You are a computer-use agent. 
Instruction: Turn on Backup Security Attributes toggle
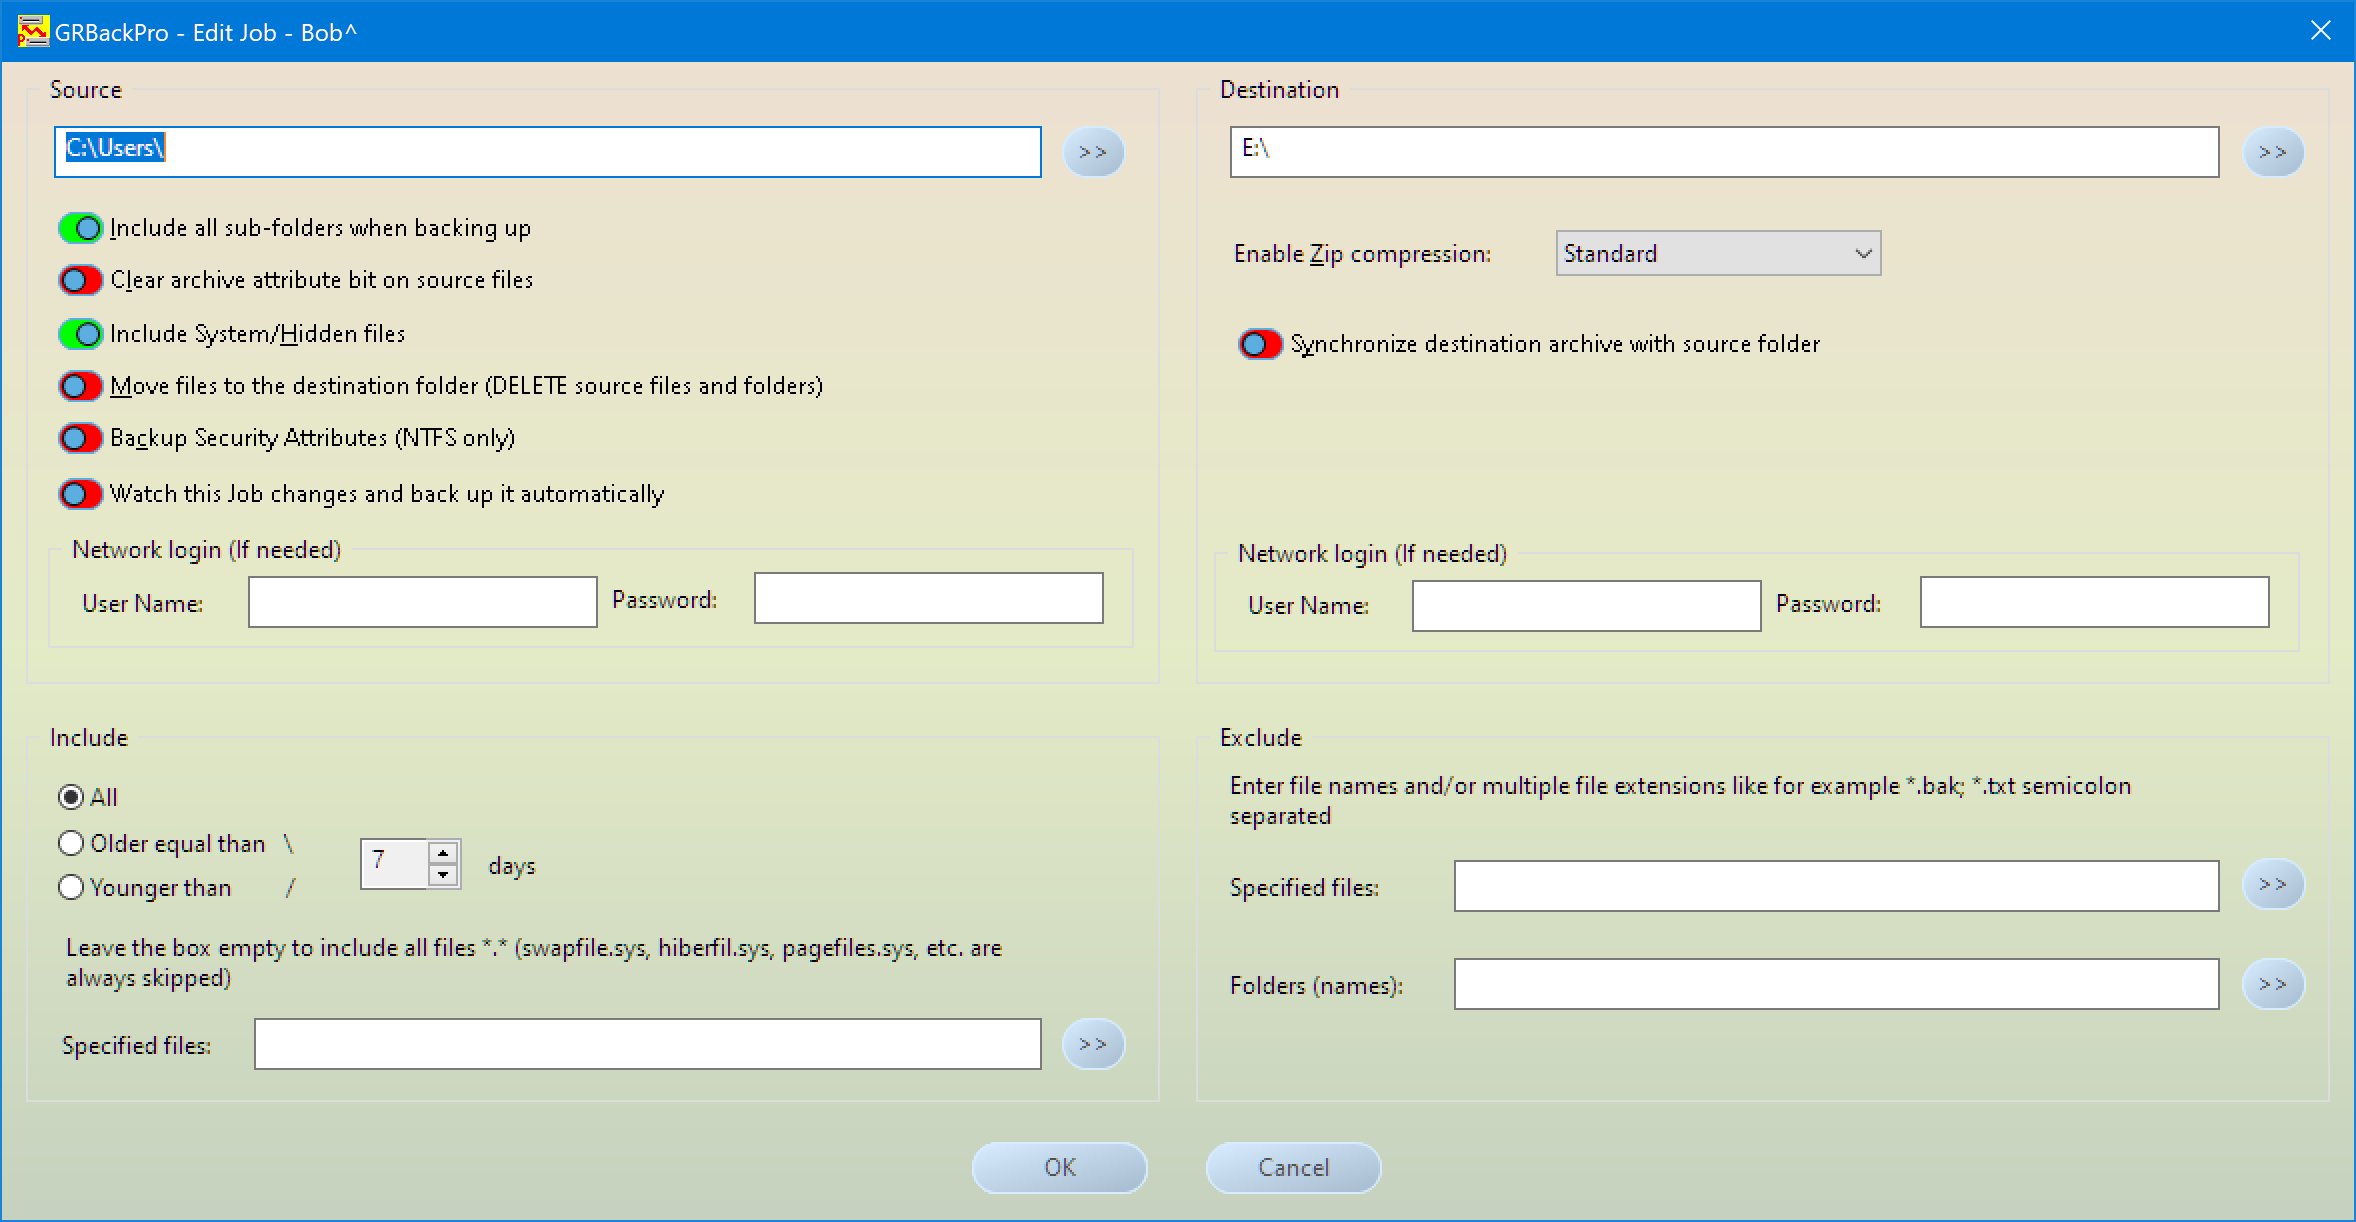(81, 438)
